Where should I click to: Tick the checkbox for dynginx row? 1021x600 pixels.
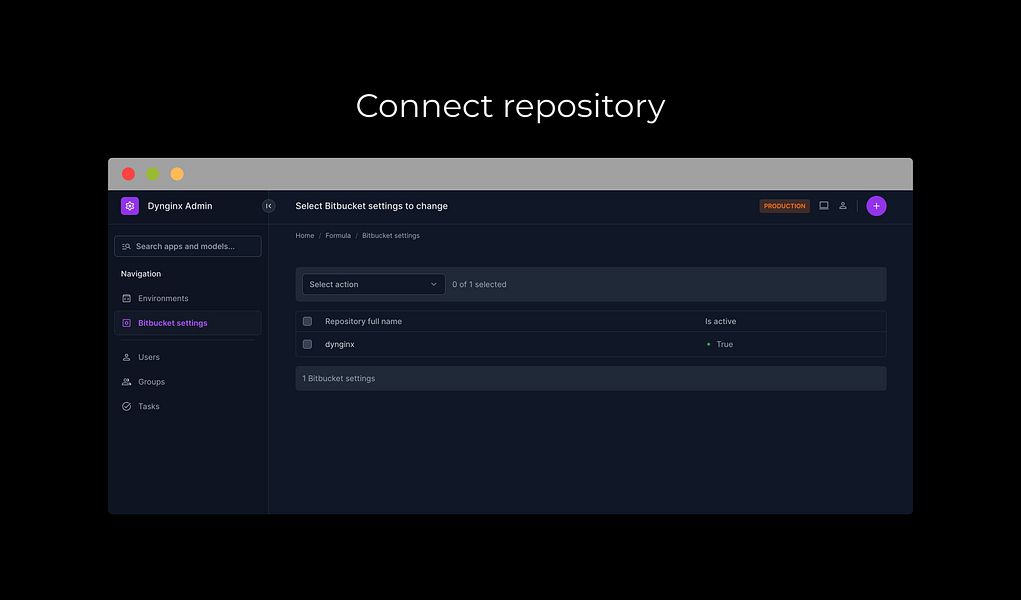pos(307,344)
